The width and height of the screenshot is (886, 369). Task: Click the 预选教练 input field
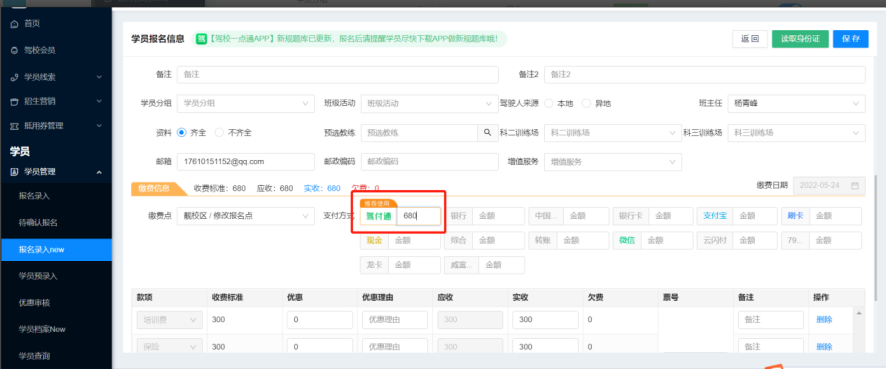419,133
